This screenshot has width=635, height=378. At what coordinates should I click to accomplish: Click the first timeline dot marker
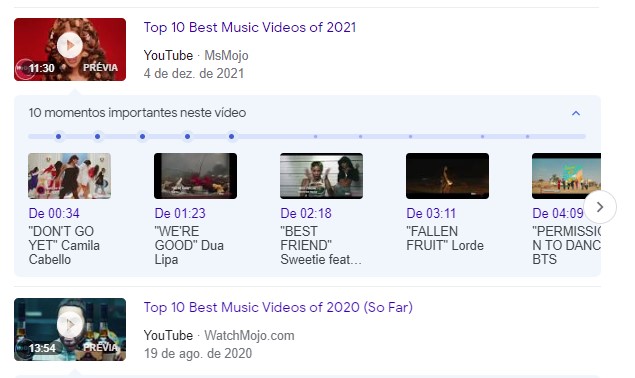tap(58, 137)
